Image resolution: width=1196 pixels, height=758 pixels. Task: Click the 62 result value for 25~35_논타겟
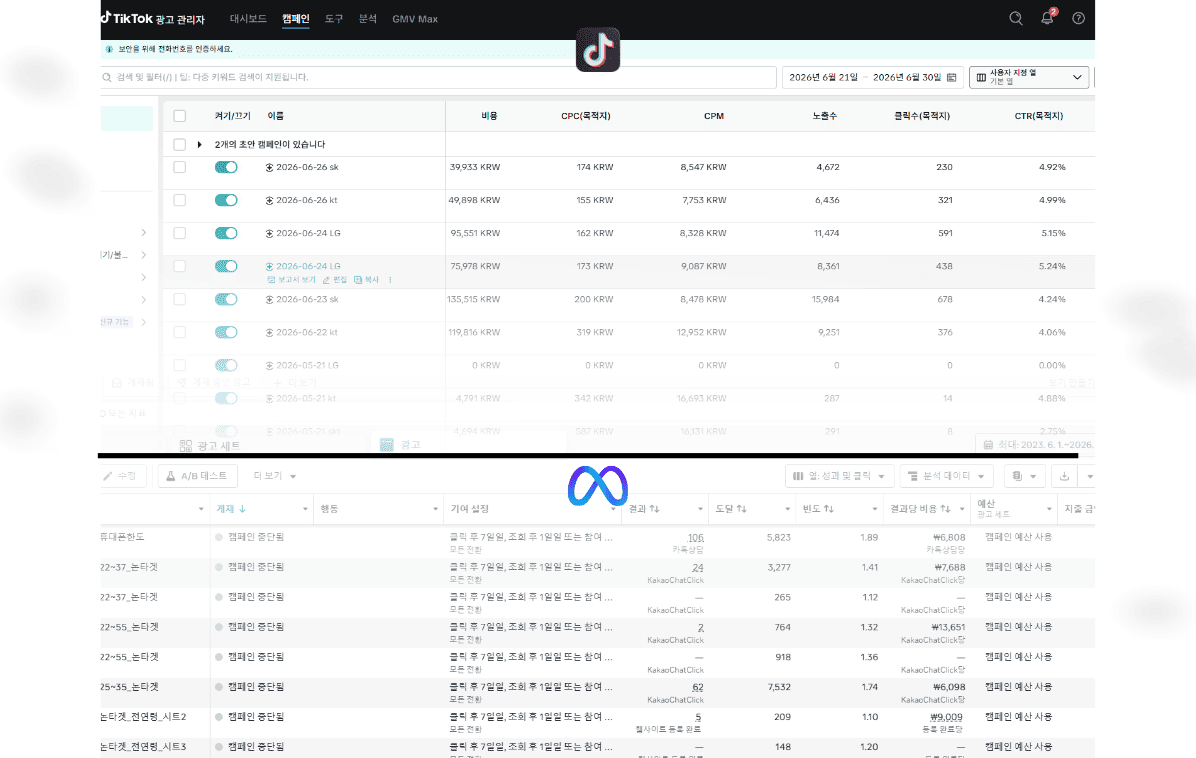(697, 687)
